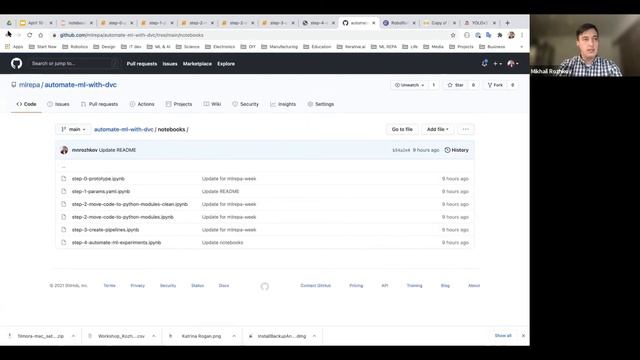Open the Robotics bookmarks folder
The height and width of the screenshot is (360, 640).
[x=75, y=47]
